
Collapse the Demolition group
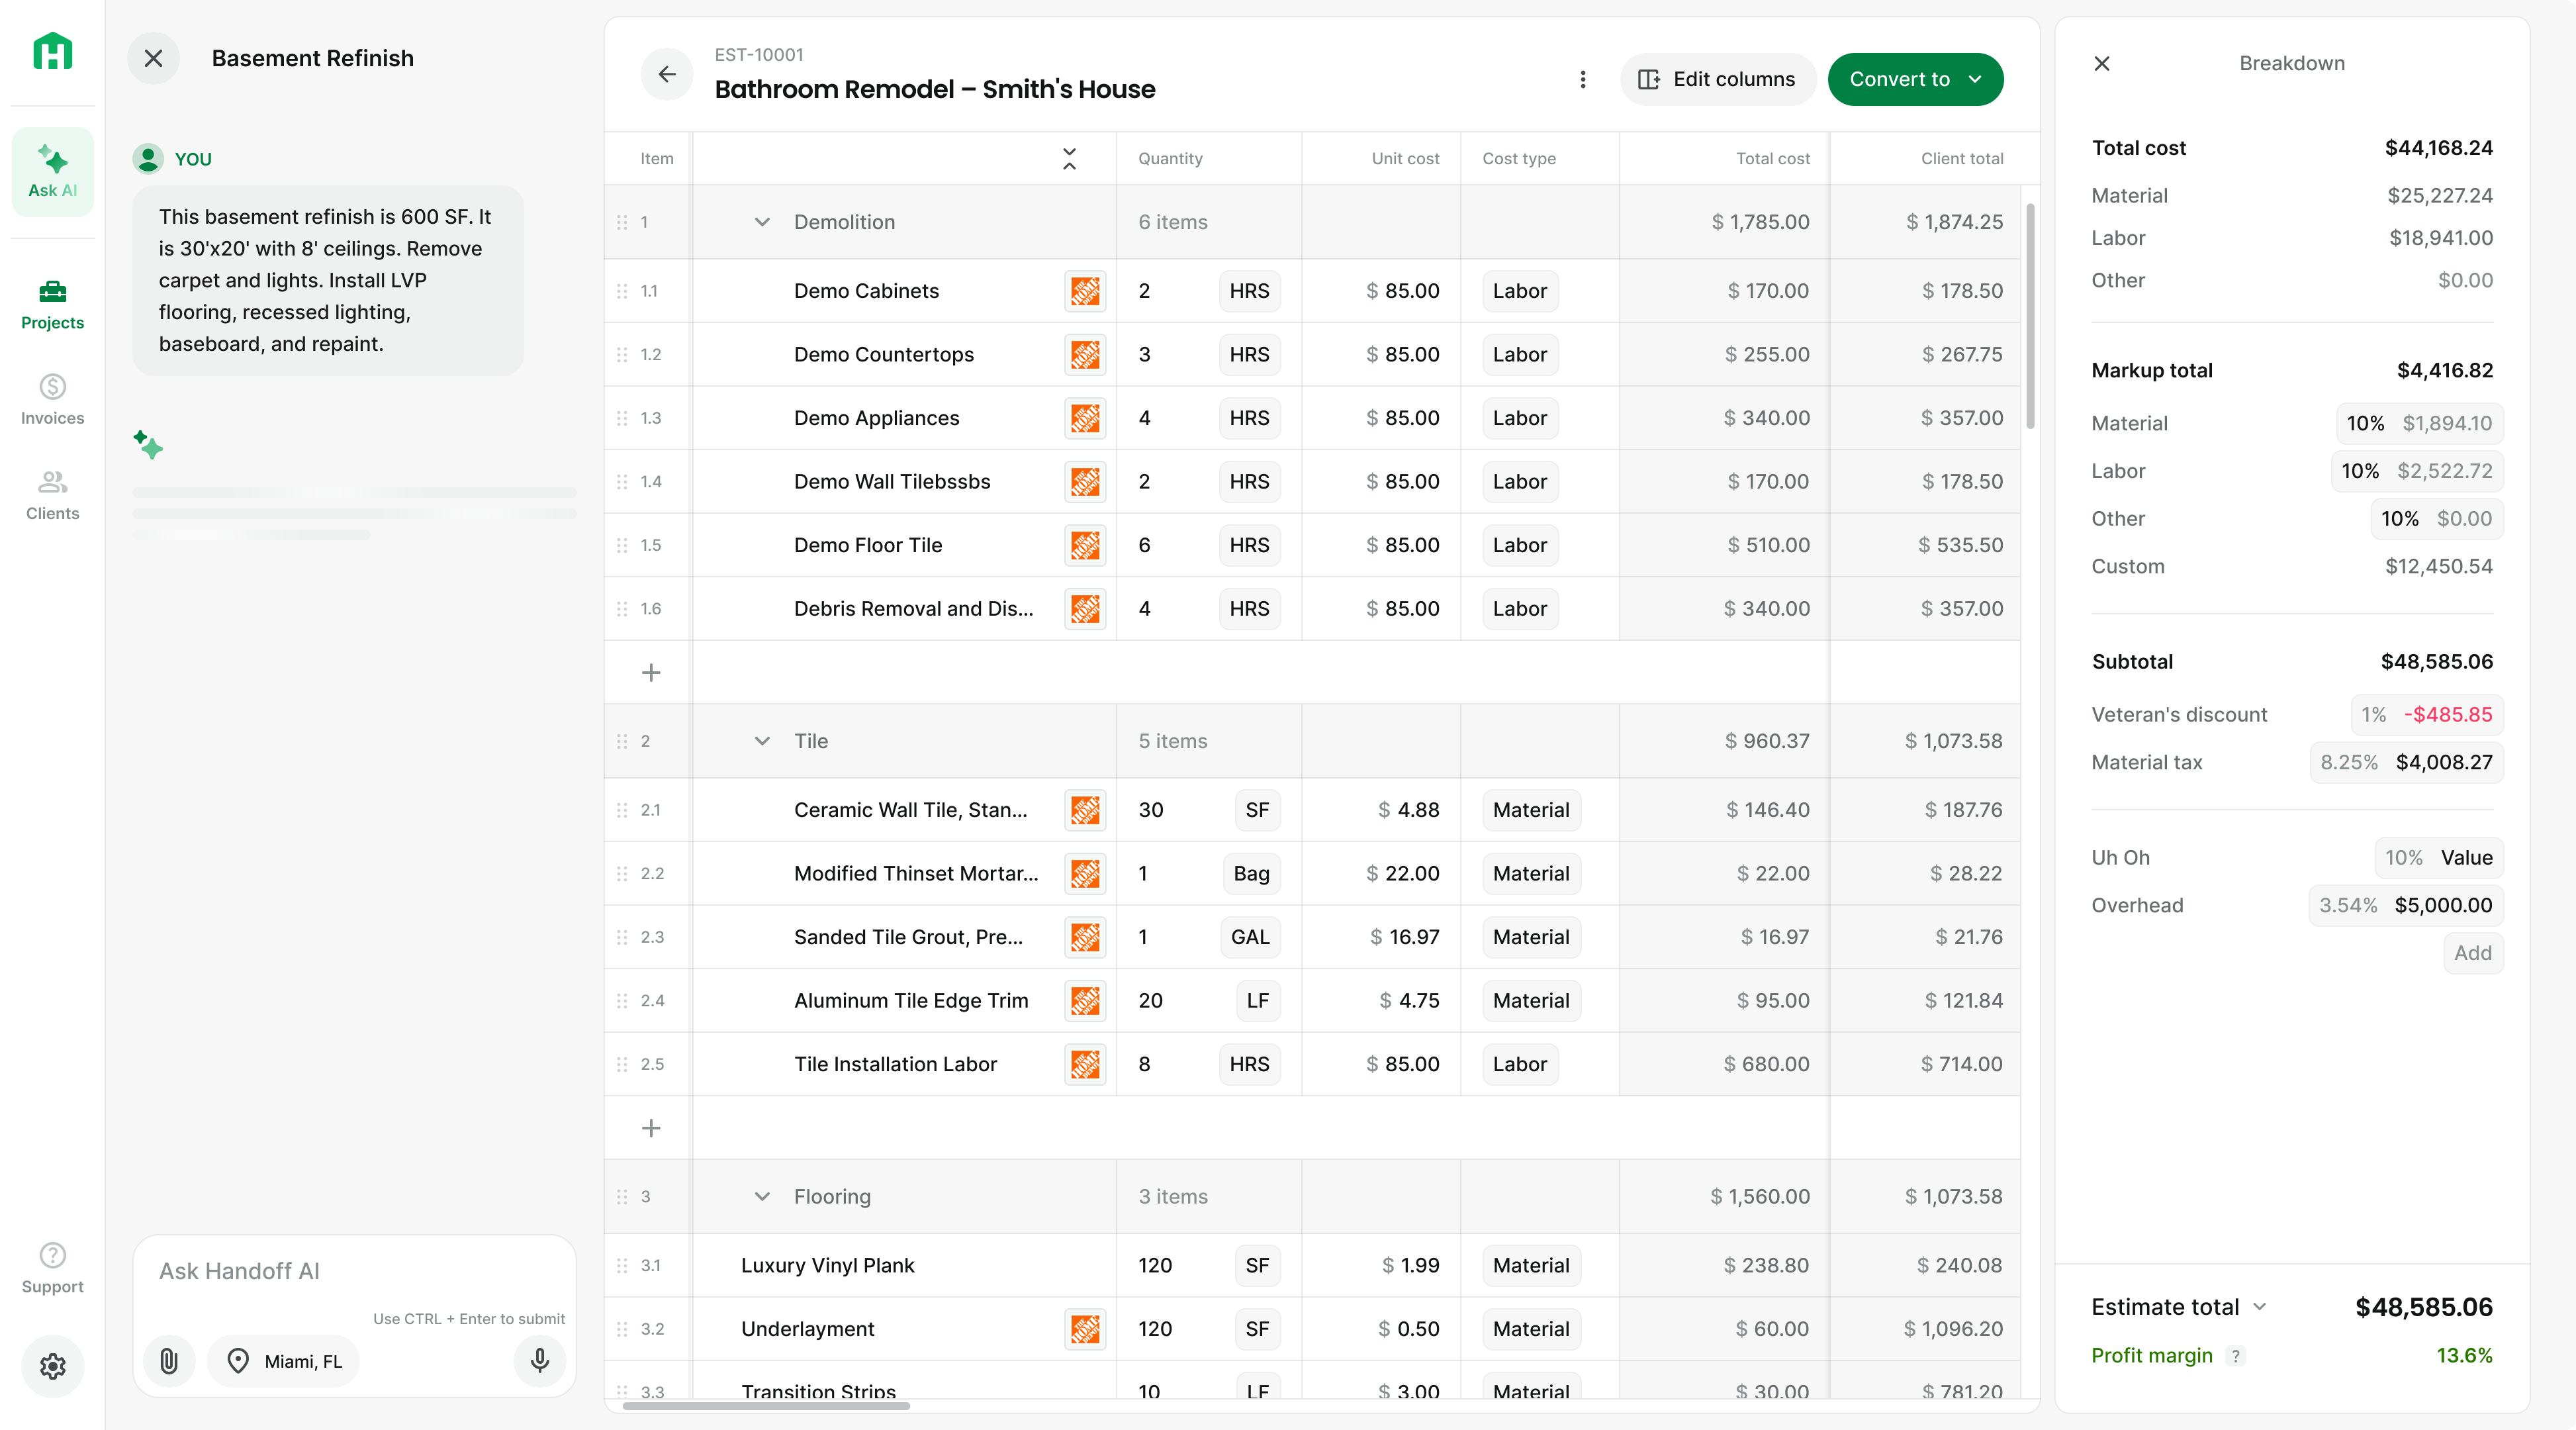point(762,222)
